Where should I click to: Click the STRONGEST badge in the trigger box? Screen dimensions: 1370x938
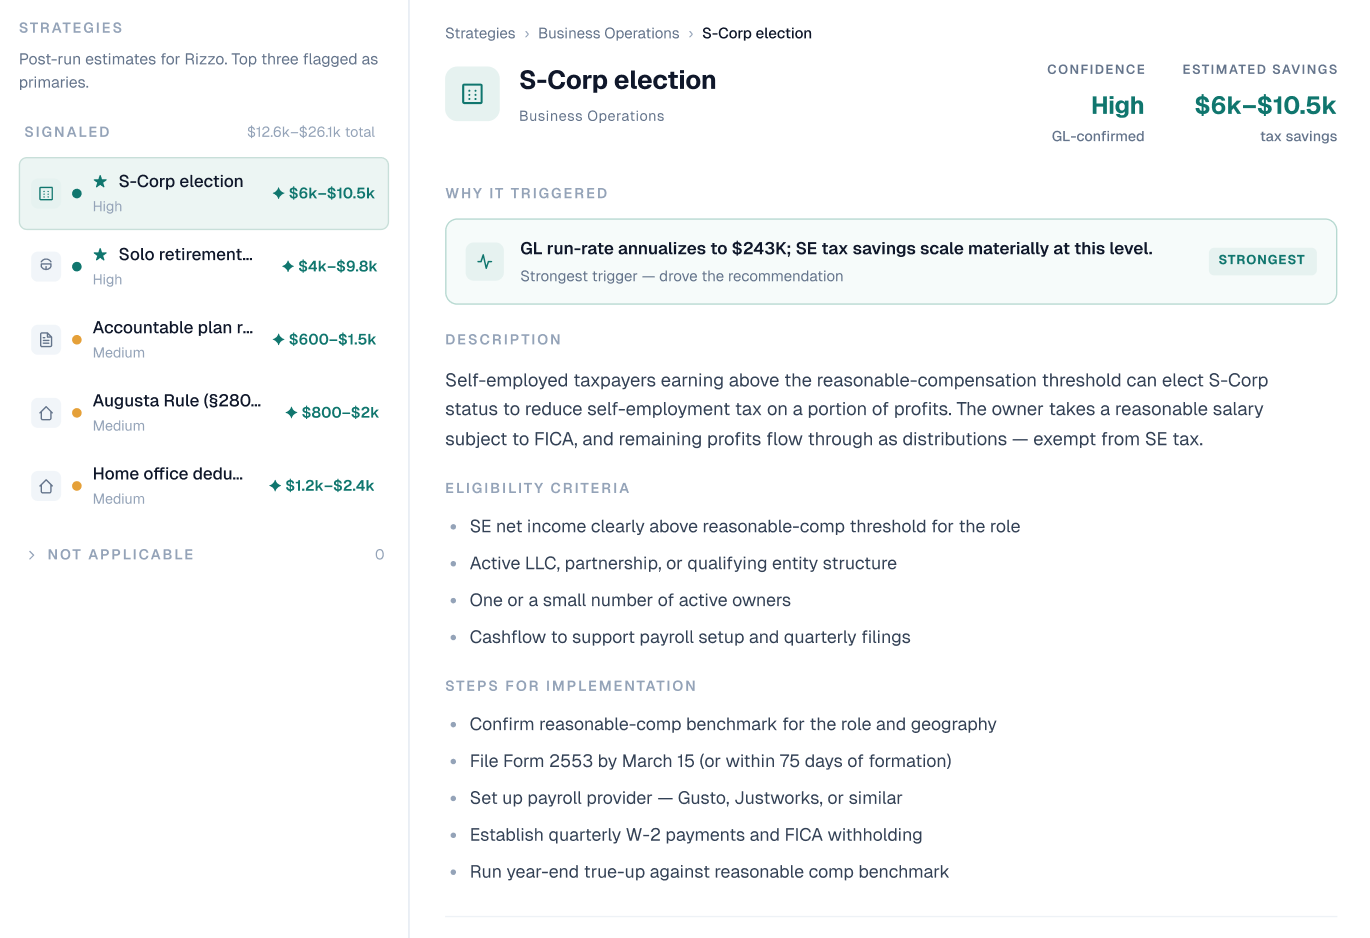click(x=1262, y=260)
